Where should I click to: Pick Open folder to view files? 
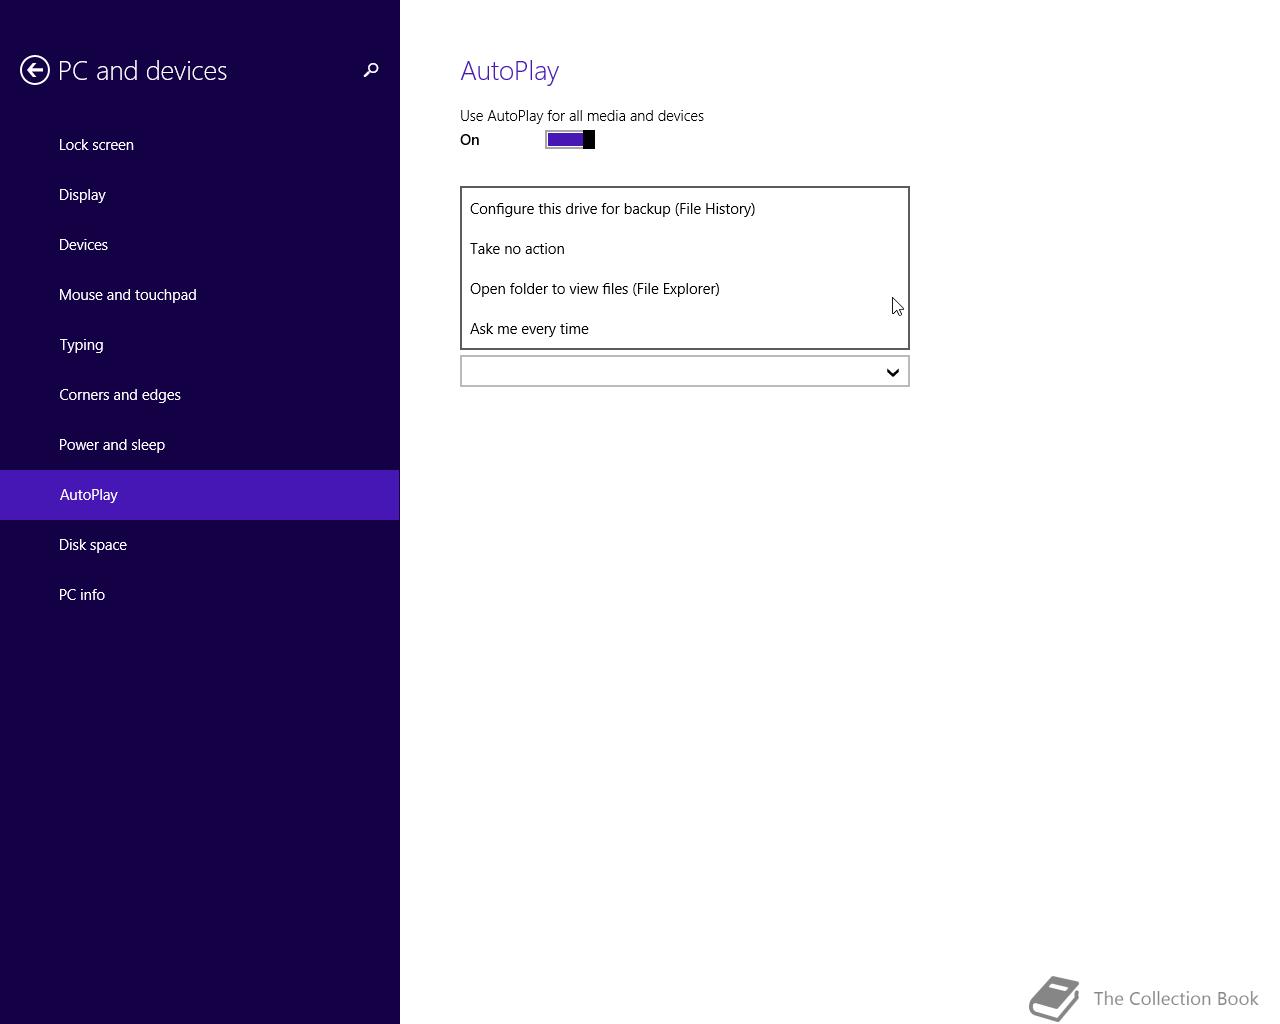pyautogui.click(x=684, y=289)
